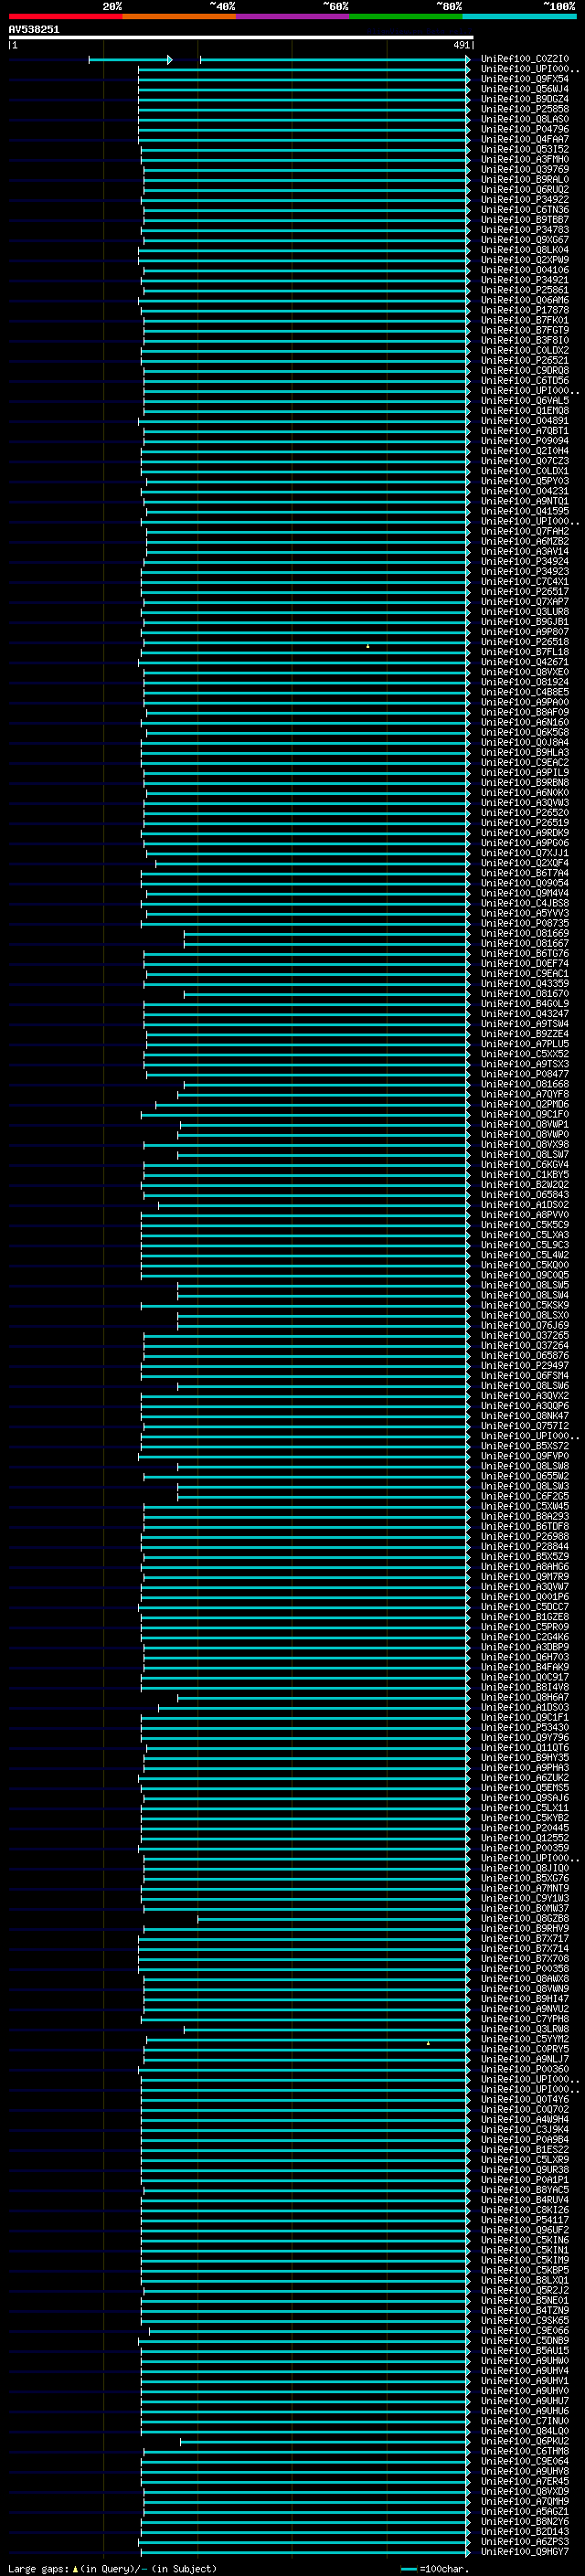Click UniRef100_P17878 entry

(525, 310)
